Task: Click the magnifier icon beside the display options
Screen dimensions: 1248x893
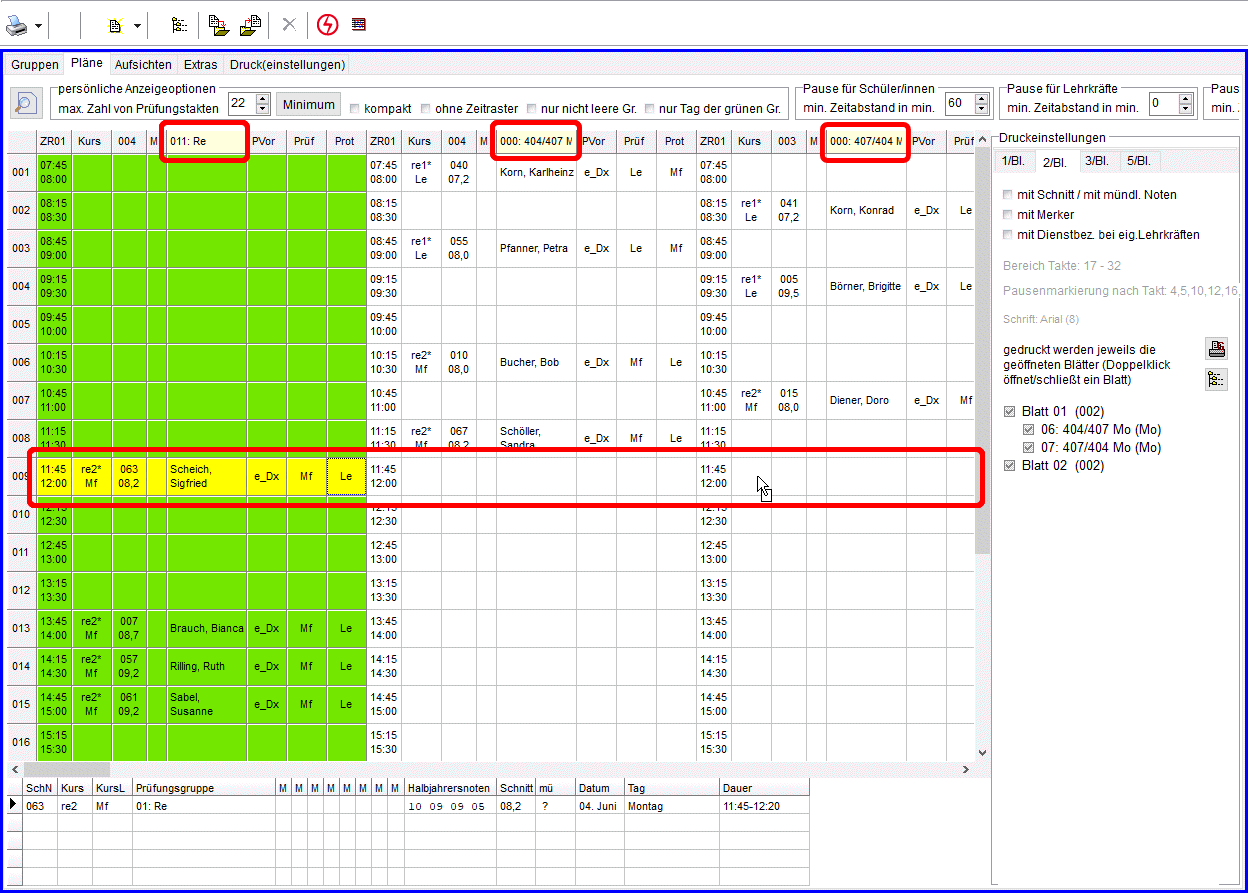Action: (25, 104)
